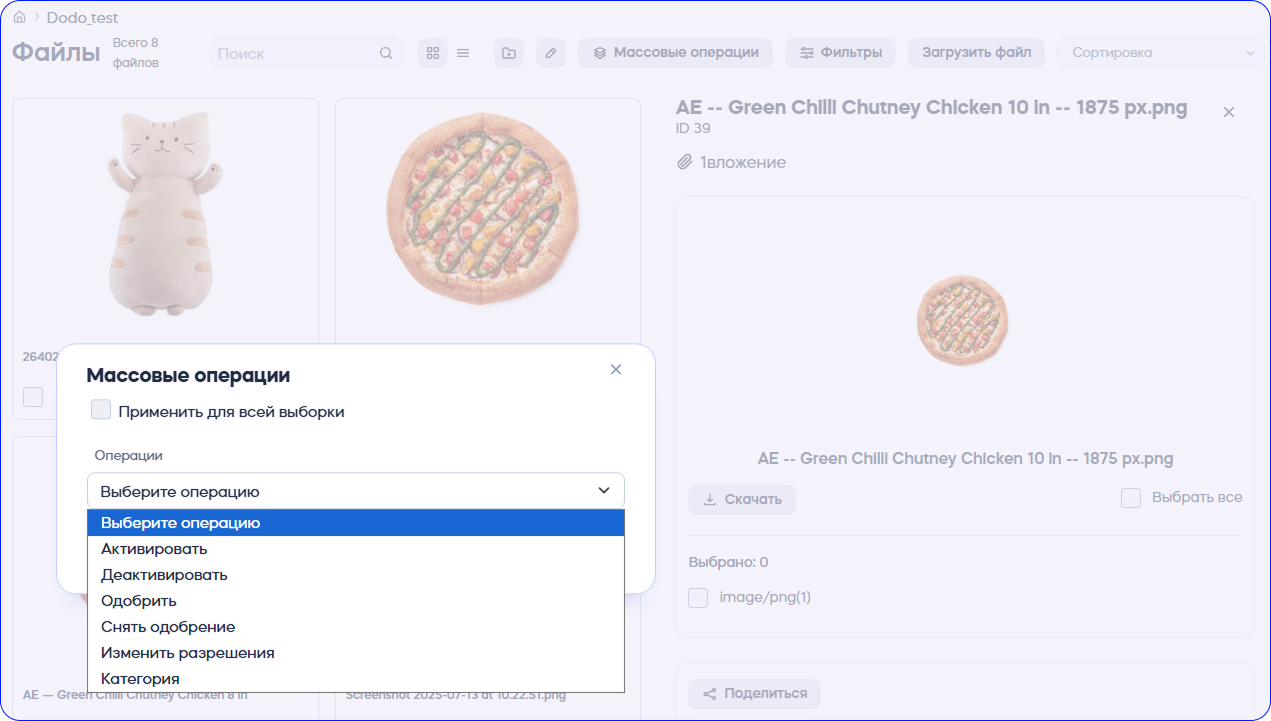Click the pencil edit icon

coord(551,53)
